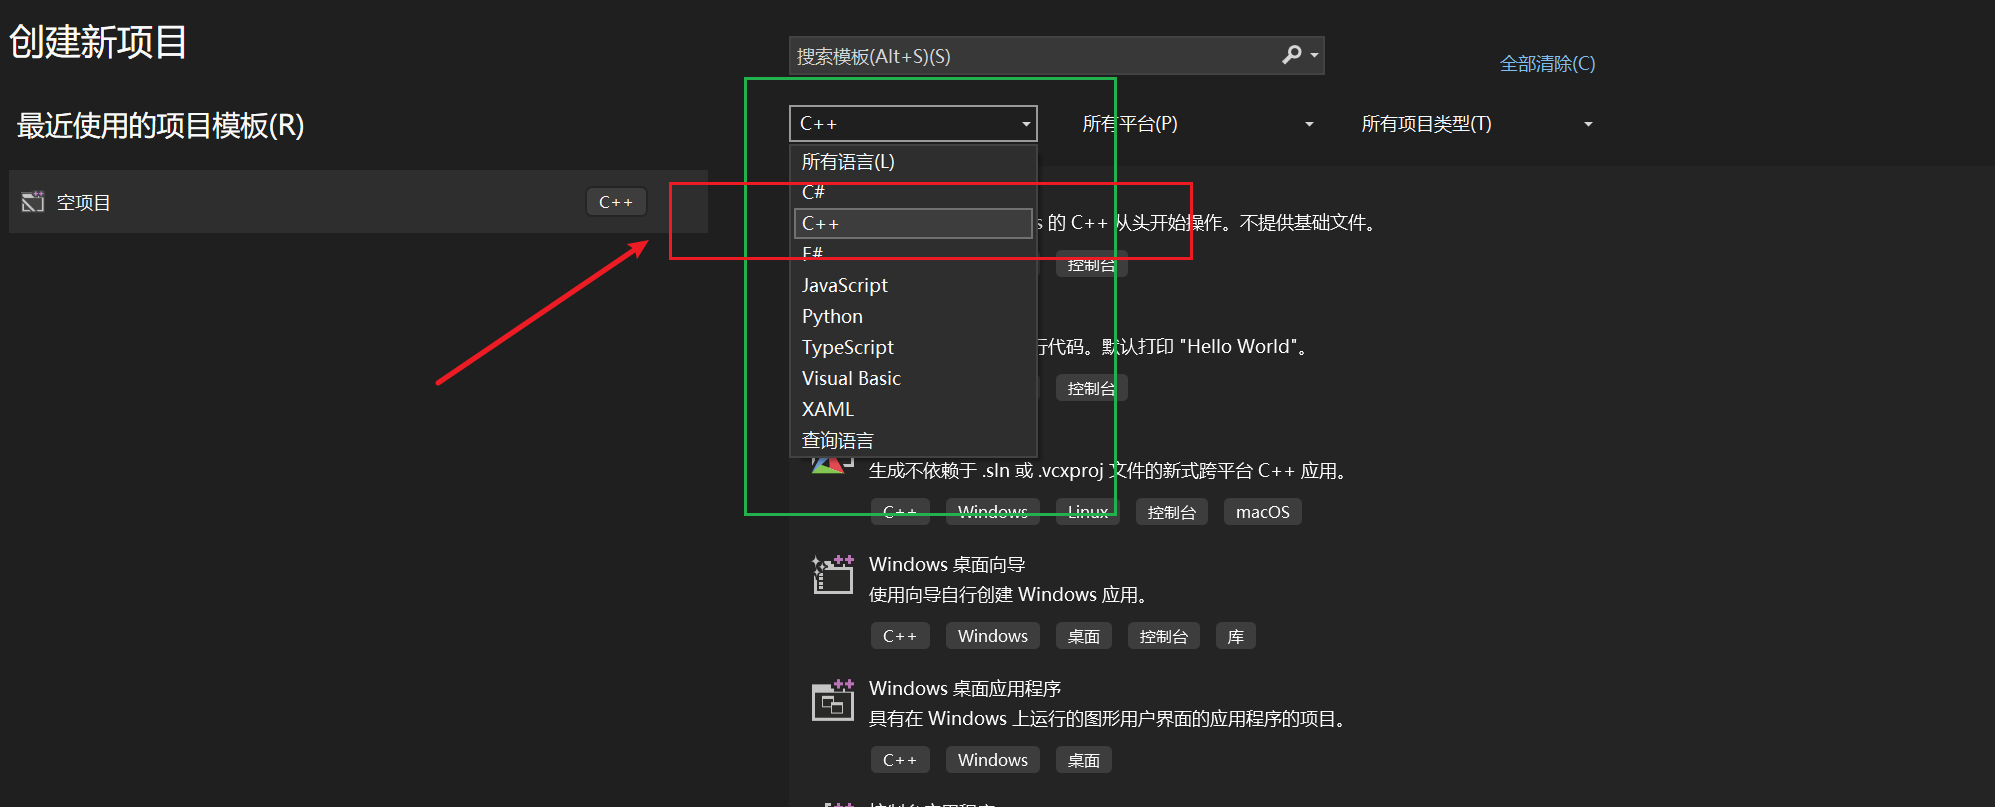Click the Clear All link
This screenshot has height=807, width=1995.
(1547, 64)
